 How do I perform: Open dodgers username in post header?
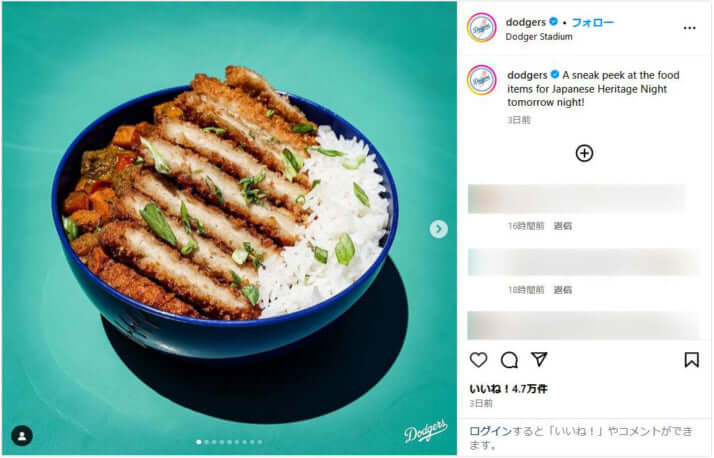pyautogui.click(x=525, y=22)
